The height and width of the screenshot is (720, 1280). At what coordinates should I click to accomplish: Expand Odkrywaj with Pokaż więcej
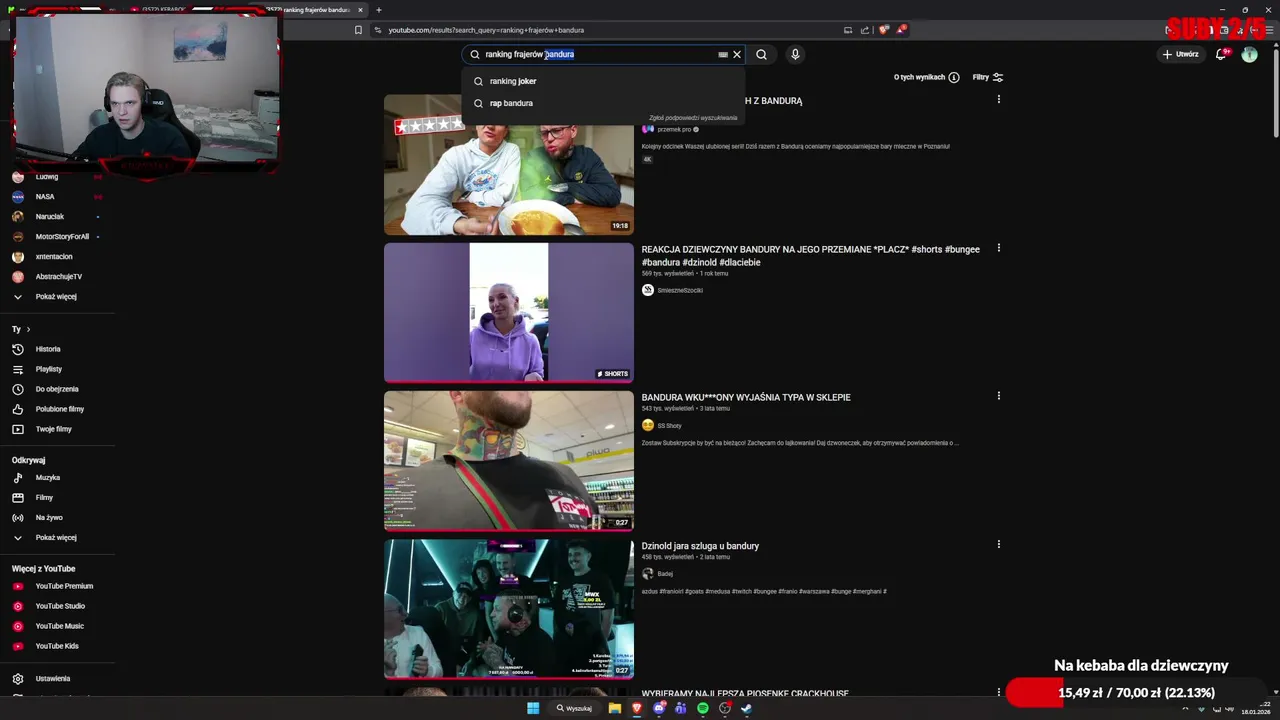click(x=57, y=538)
